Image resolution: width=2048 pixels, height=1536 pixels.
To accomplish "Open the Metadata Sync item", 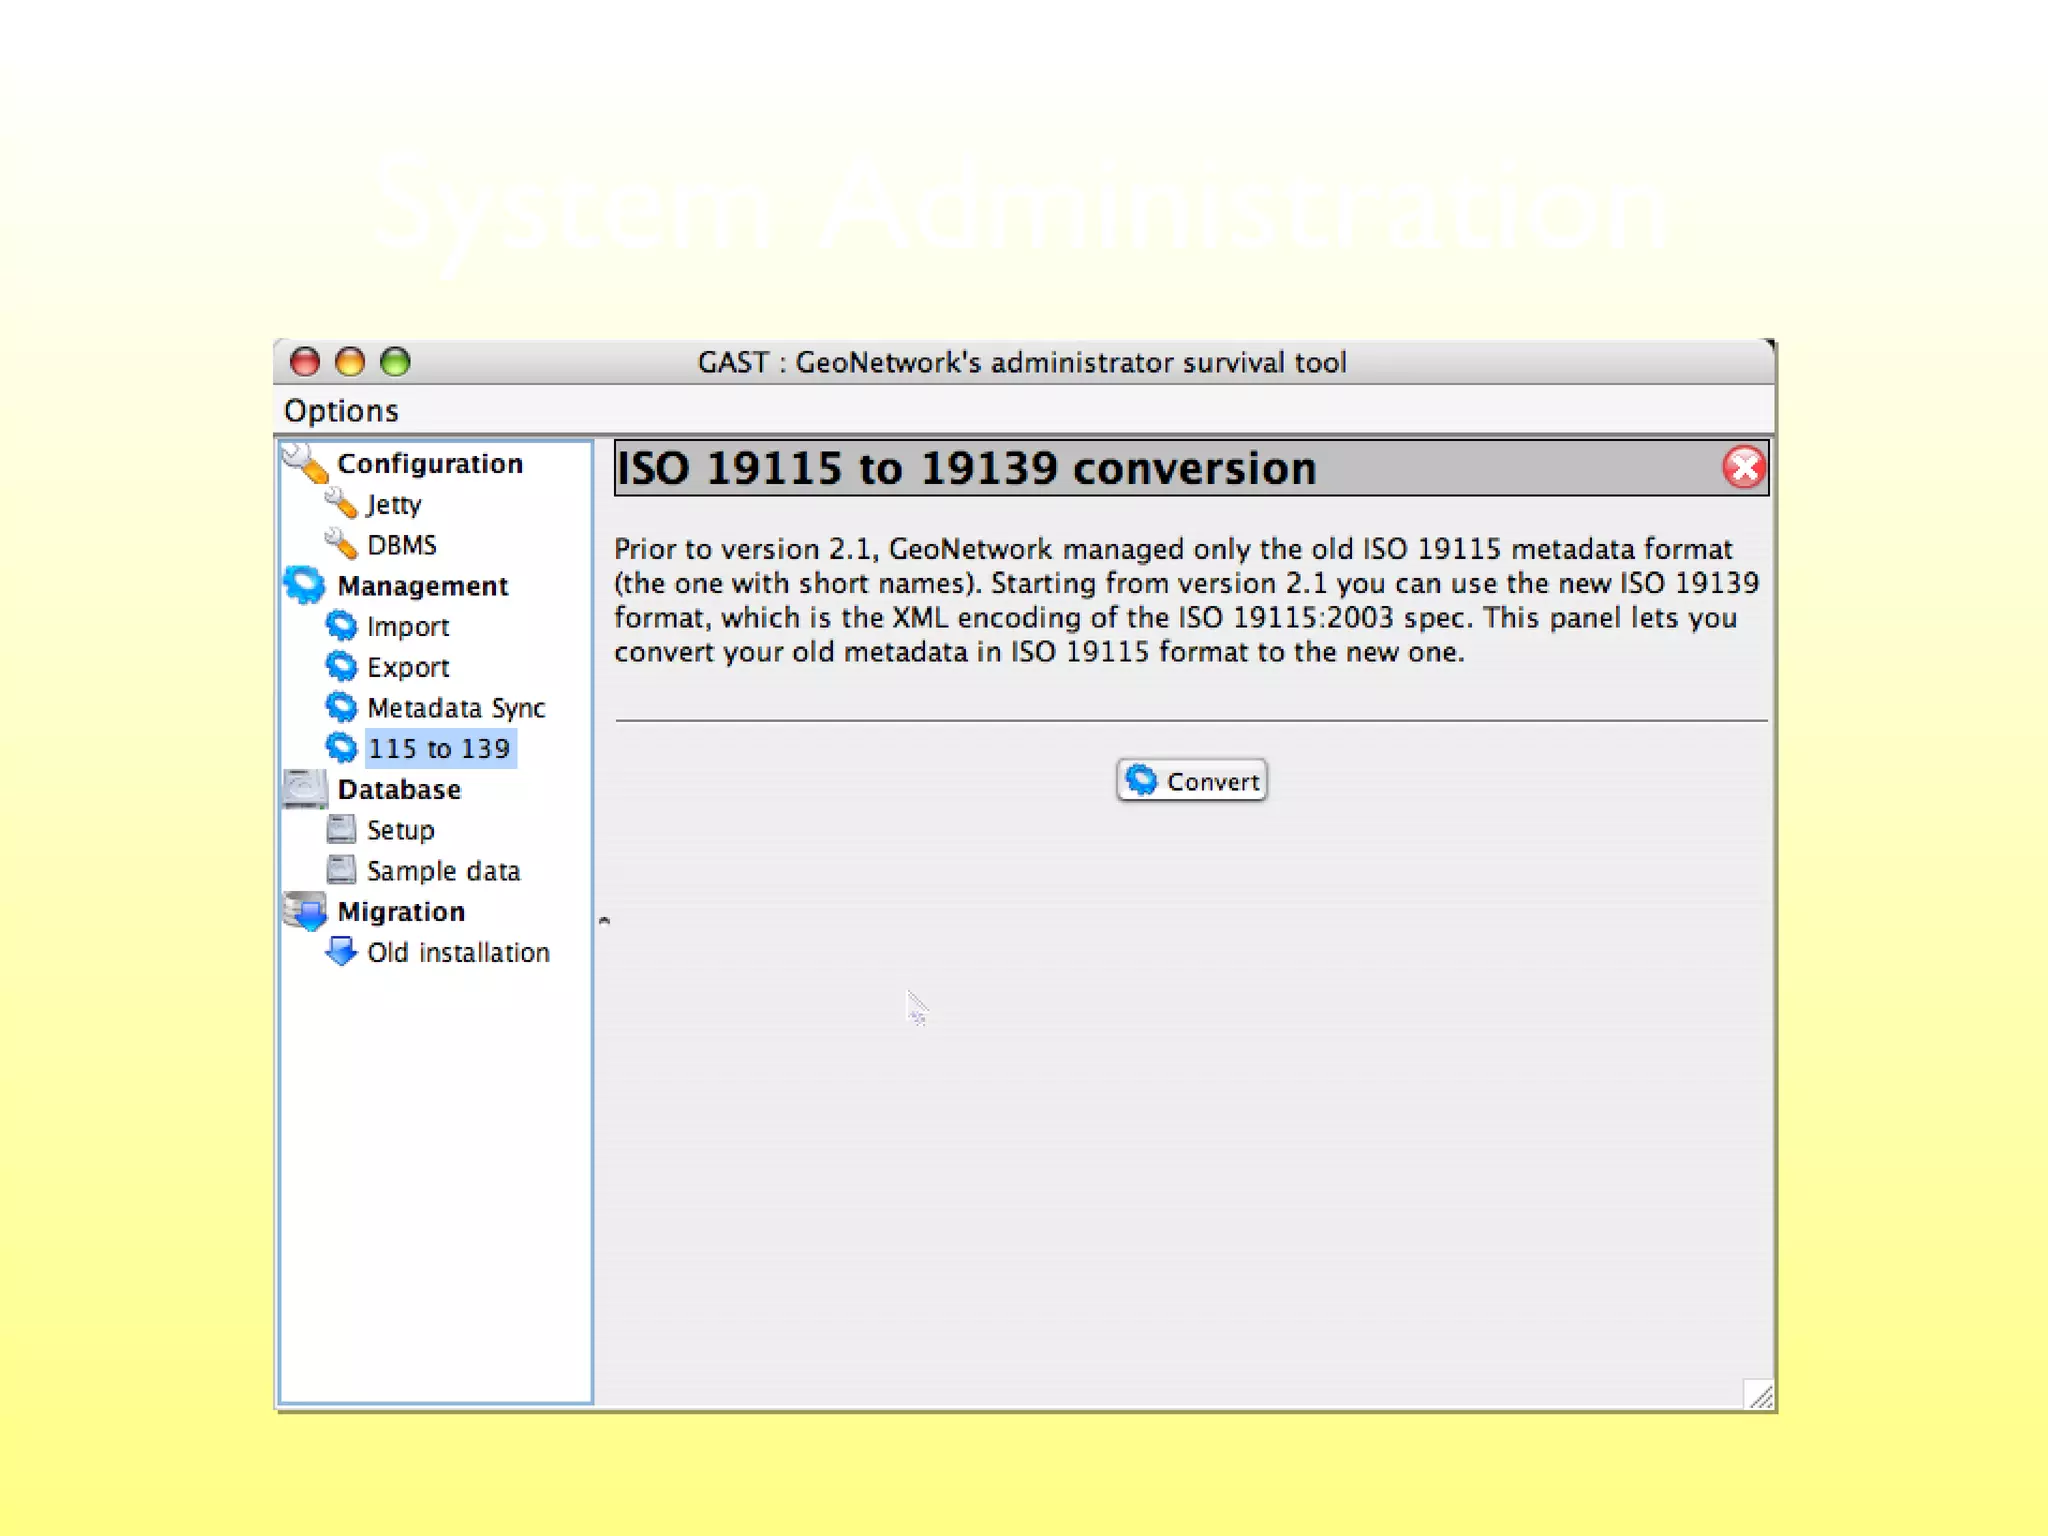I will pos(456,708).
